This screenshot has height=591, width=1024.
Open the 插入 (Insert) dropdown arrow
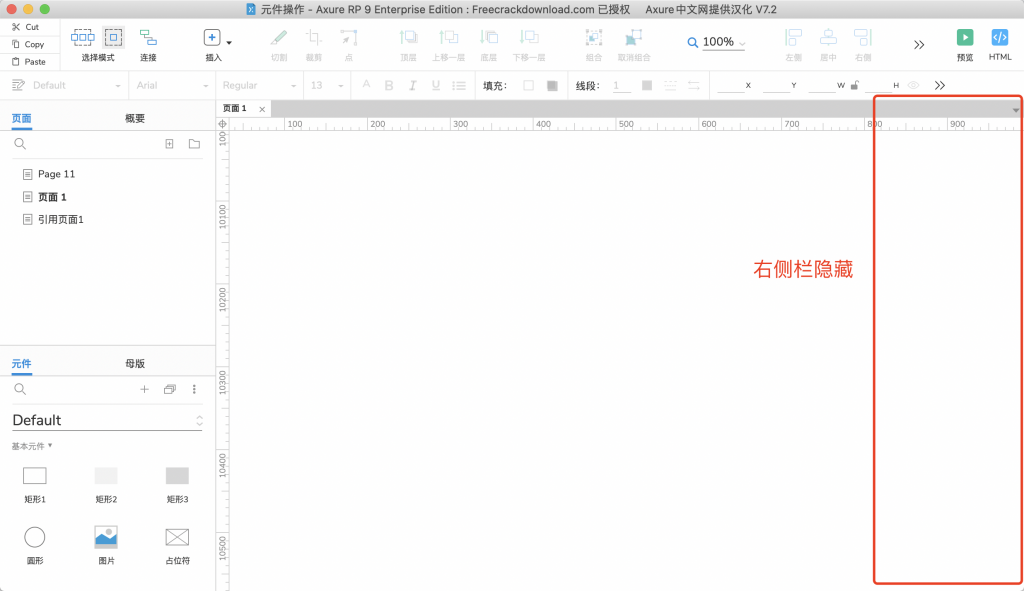[229, 43]
